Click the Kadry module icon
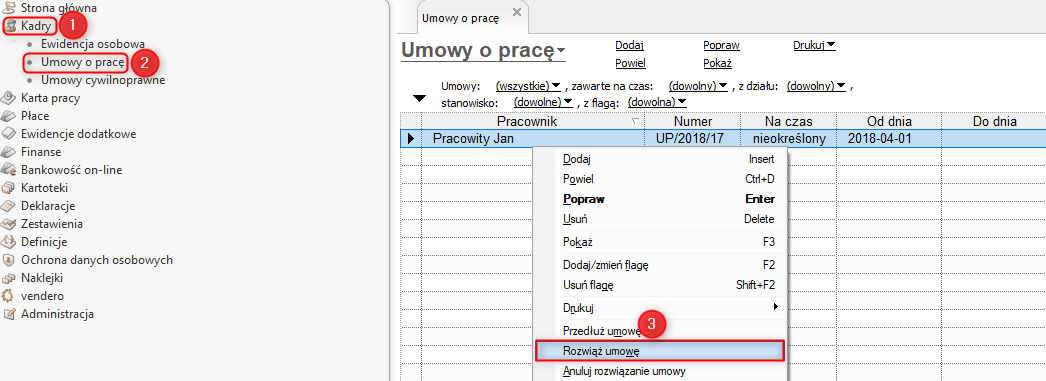 (x=10, y=26)
